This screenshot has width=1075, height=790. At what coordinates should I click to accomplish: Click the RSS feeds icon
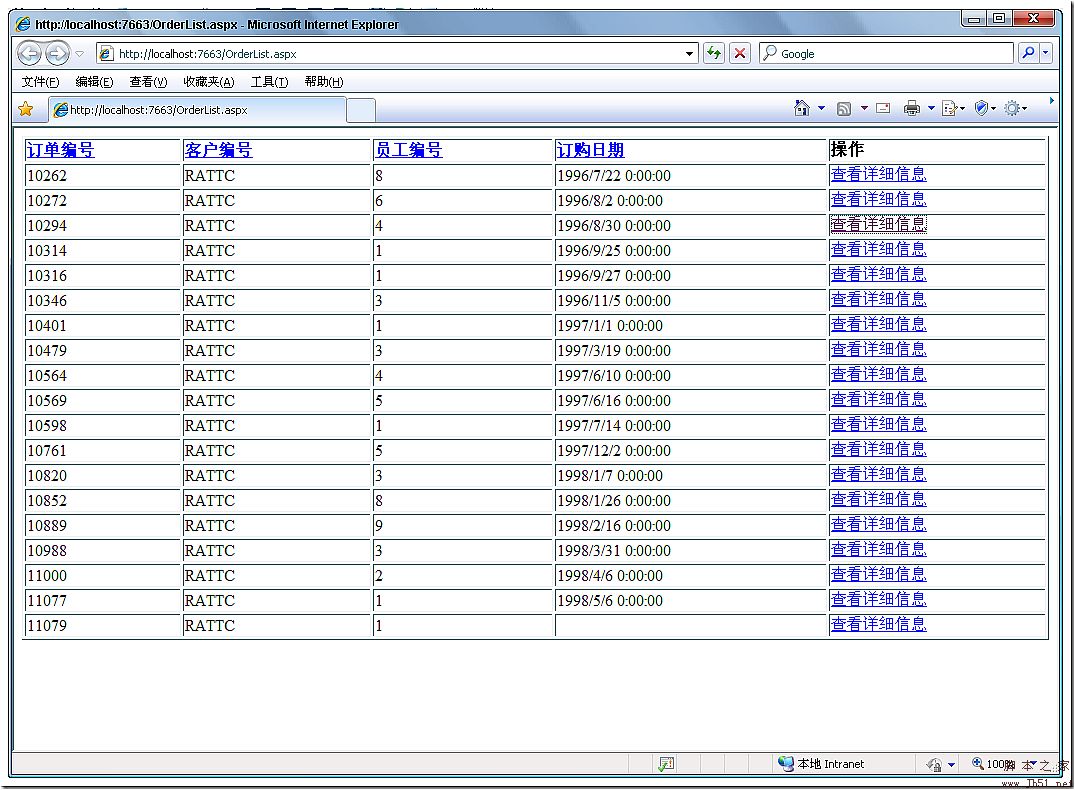[x=844, y=108]
